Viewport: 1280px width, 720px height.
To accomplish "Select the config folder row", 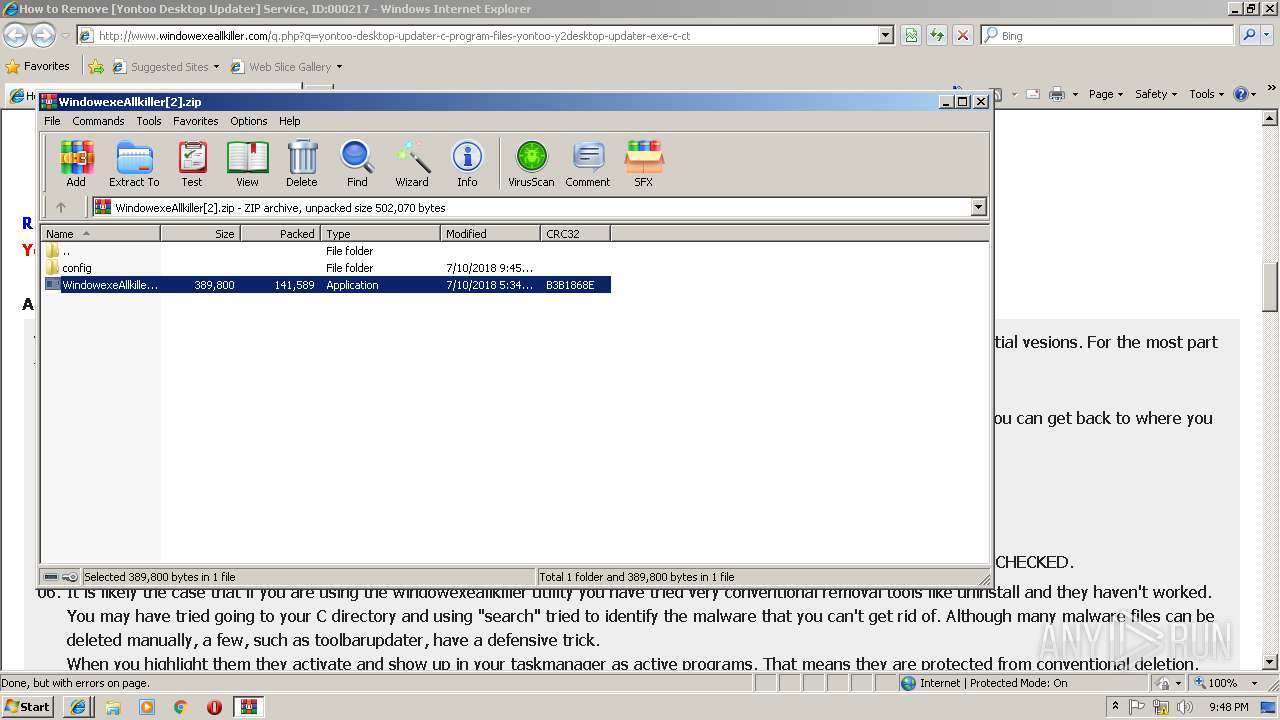I will click(x=326, y=268).
